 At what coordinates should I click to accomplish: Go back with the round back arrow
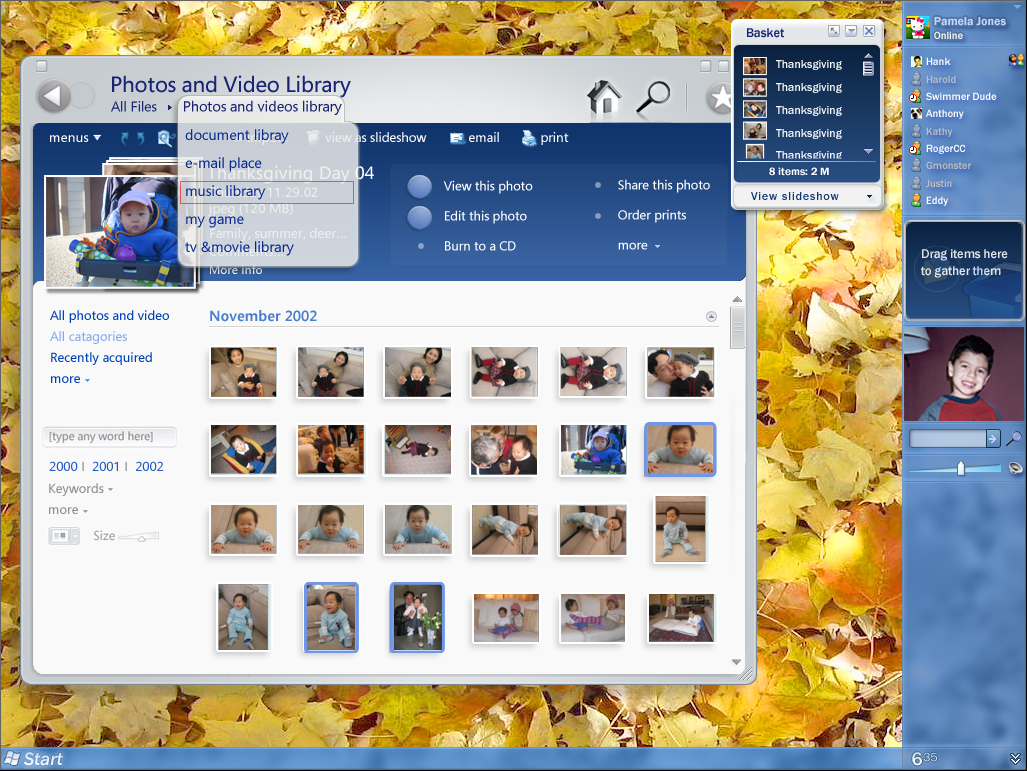coord(54,97)
